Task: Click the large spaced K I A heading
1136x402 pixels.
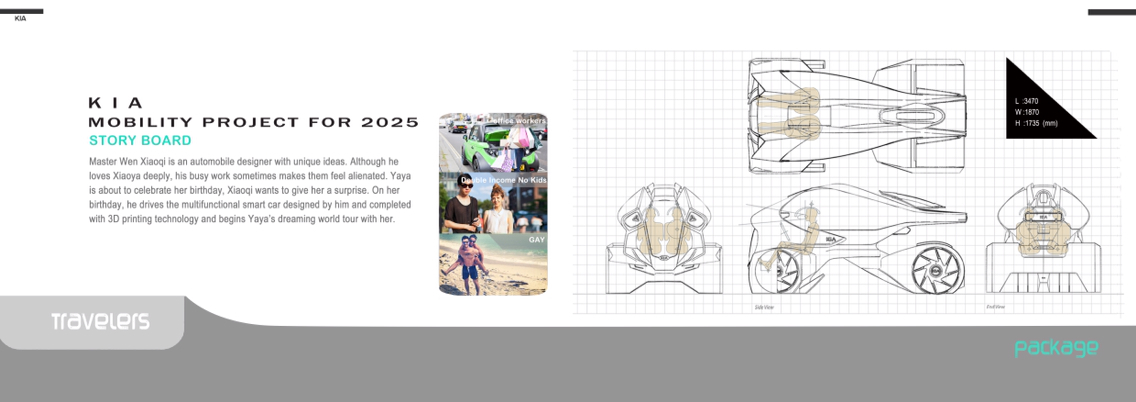Action: (115, 103)
